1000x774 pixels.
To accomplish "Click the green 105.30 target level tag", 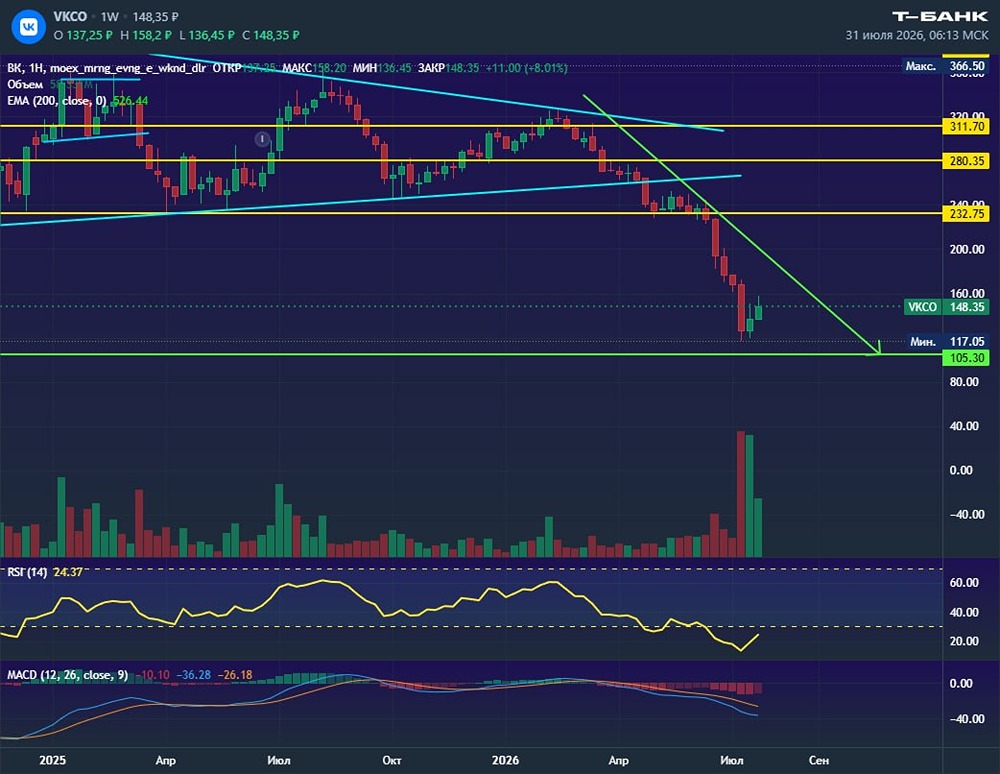I will (x=966, y=358).
